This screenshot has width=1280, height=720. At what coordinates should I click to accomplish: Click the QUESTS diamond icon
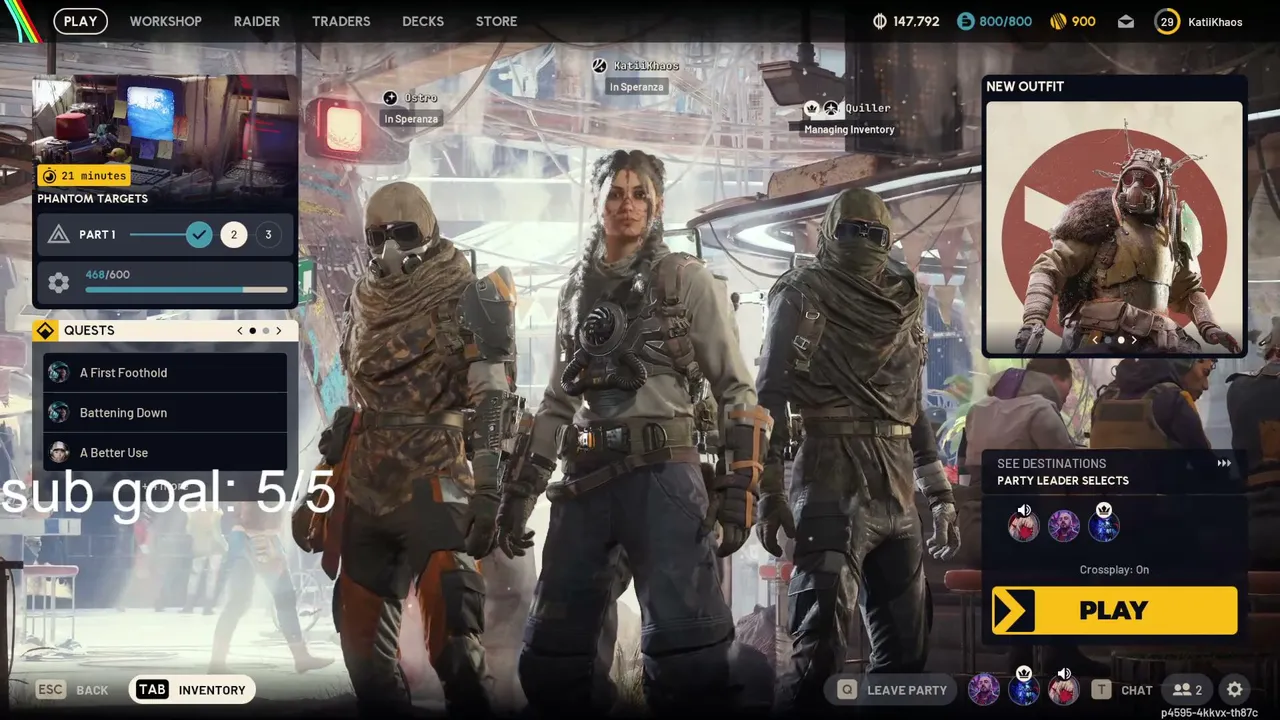click(45, 331)
